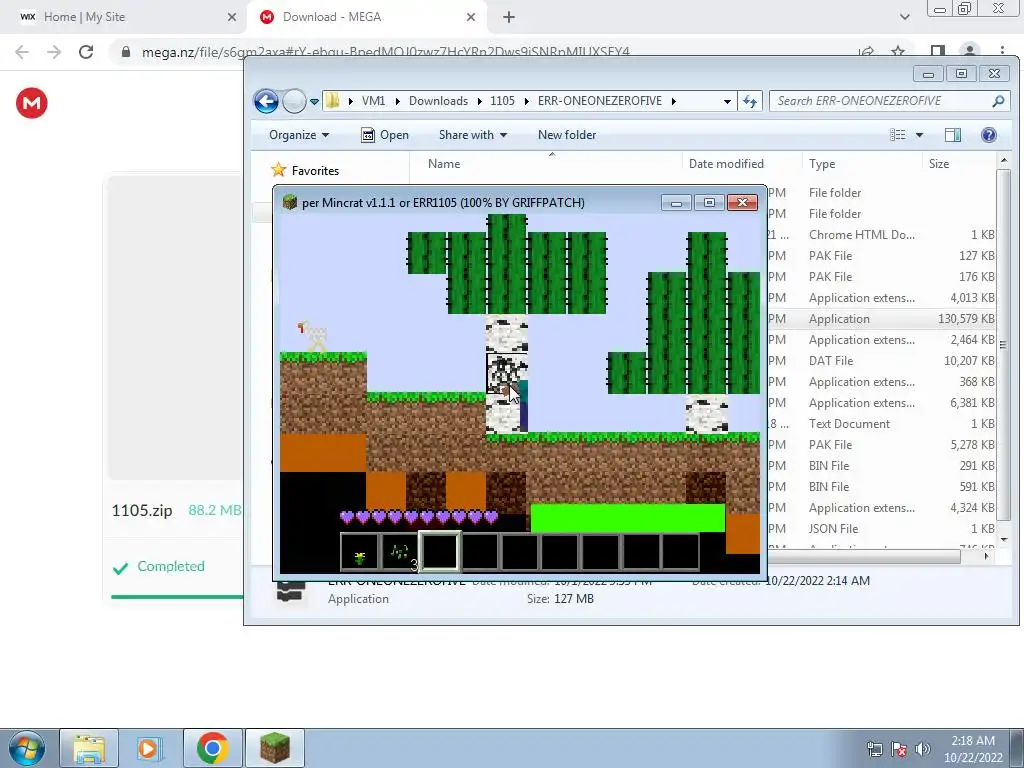1024x768 pixels.
Task: Toggle the preview pane button
Action: click(x=953, y=135)
